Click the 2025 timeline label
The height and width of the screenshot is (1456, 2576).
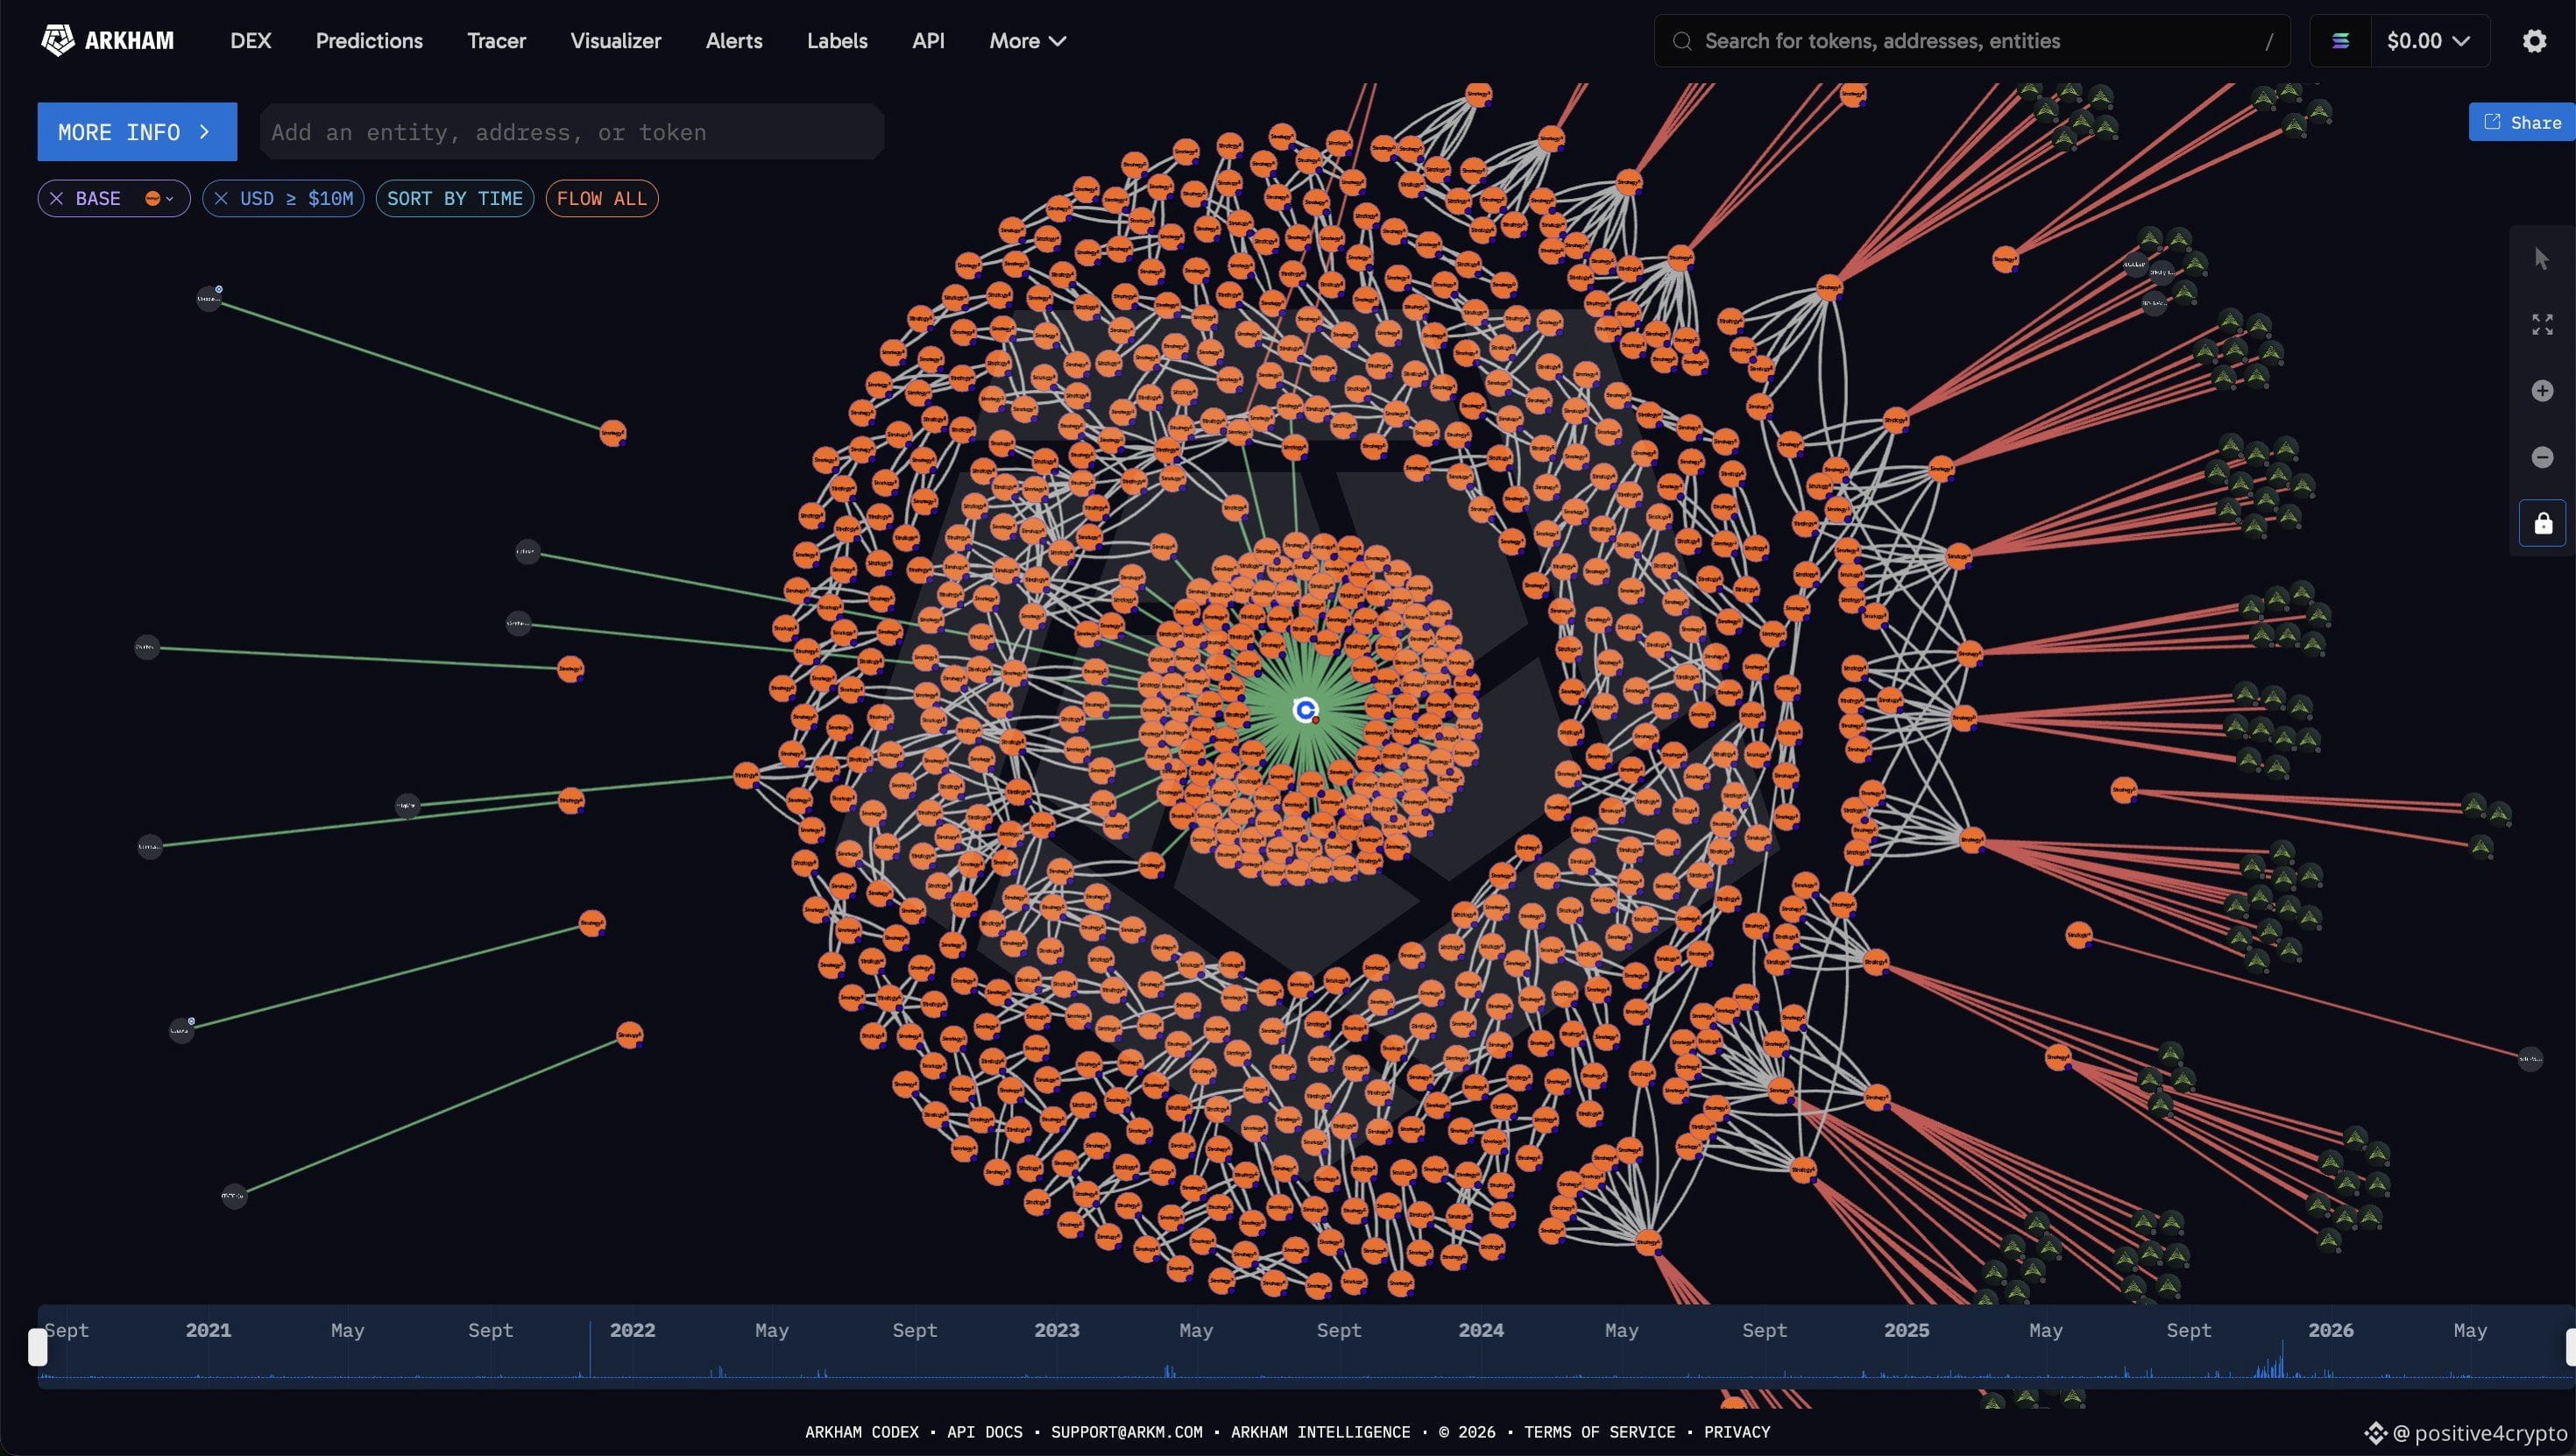click(x=1906, y=1330)
